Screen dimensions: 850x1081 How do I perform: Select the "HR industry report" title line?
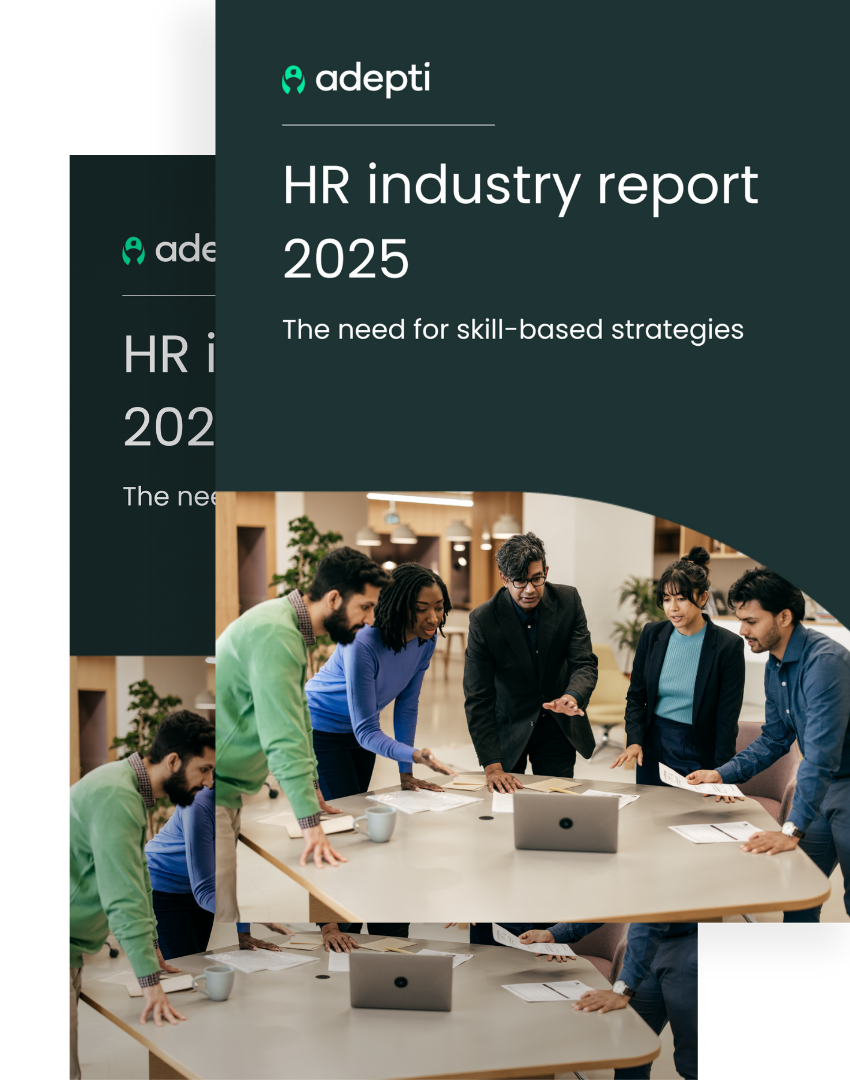click(x=520, y=187)
